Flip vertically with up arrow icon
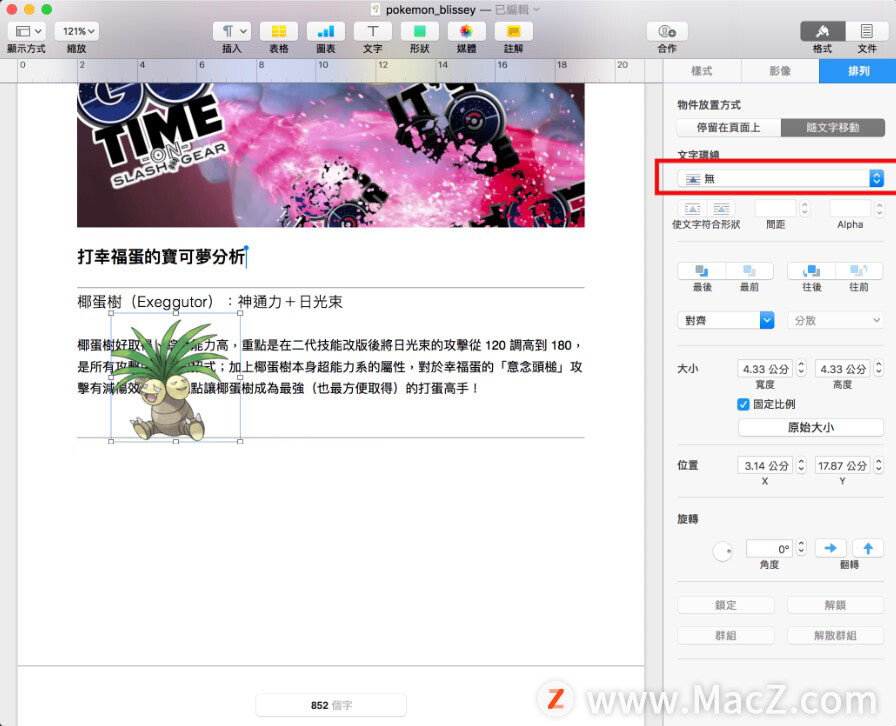The height and width of the screenshot is (726, 896). [x=868, y=548]
